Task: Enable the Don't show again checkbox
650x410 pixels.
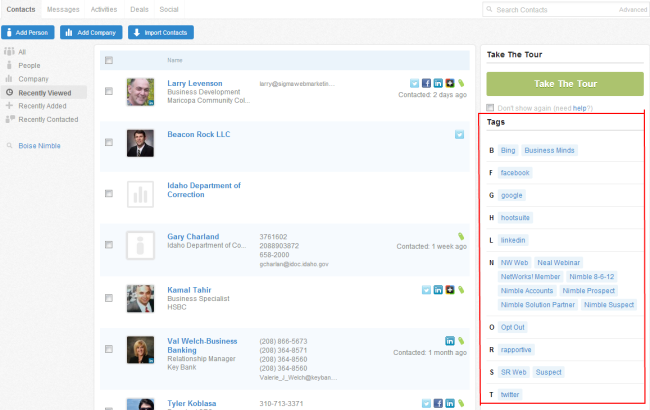Action: point(490,108)
